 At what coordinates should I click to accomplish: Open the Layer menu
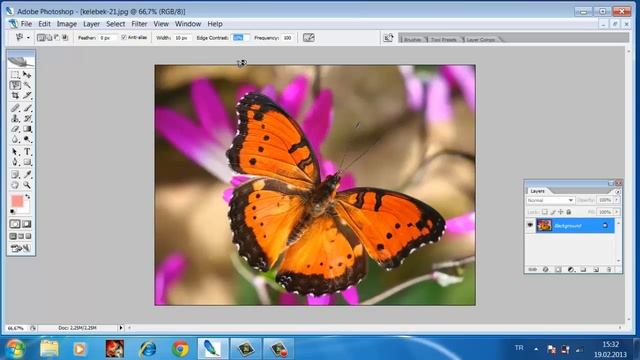tap(91, 24)
